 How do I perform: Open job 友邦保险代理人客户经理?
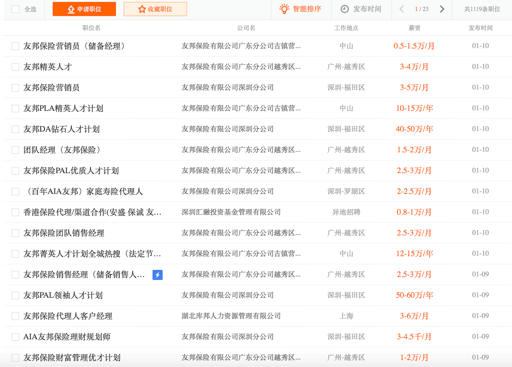[68, 316]
